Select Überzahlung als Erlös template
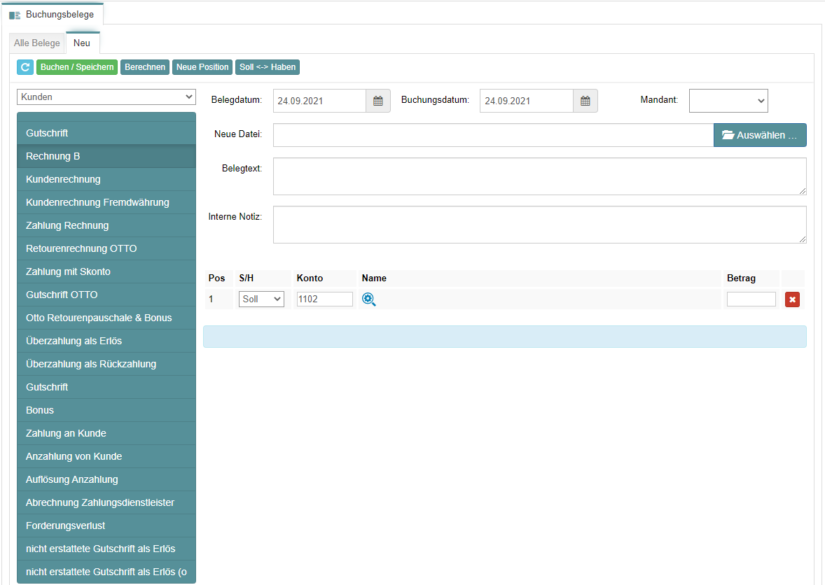Viewport: 825px width, 585px height. click(106, 341)
